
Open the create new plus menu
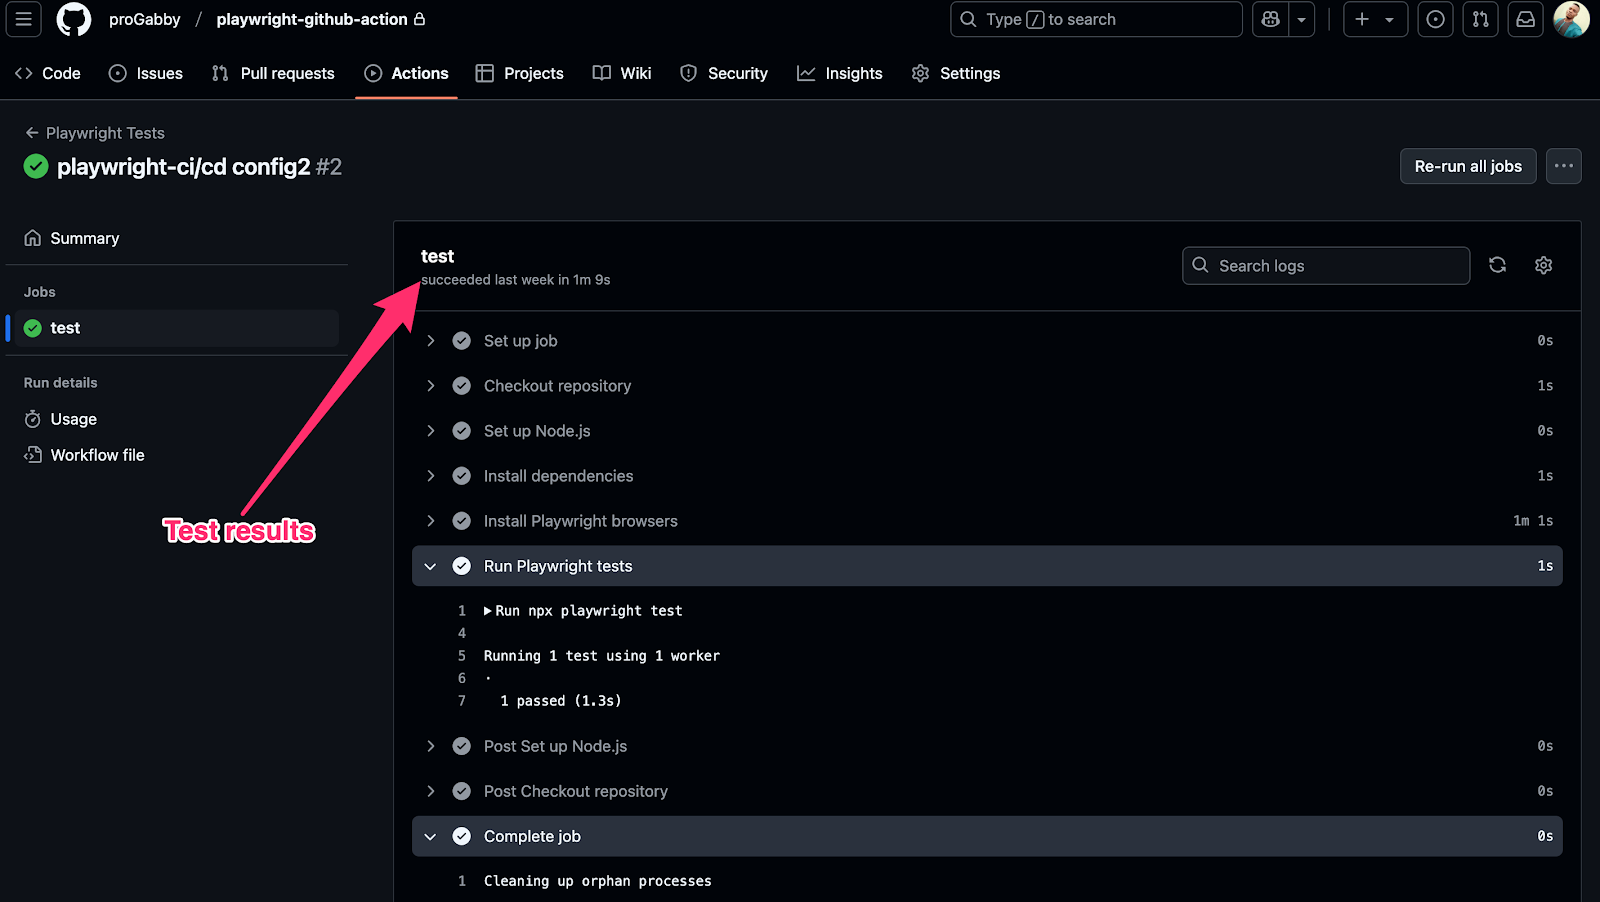point(1375,19)
